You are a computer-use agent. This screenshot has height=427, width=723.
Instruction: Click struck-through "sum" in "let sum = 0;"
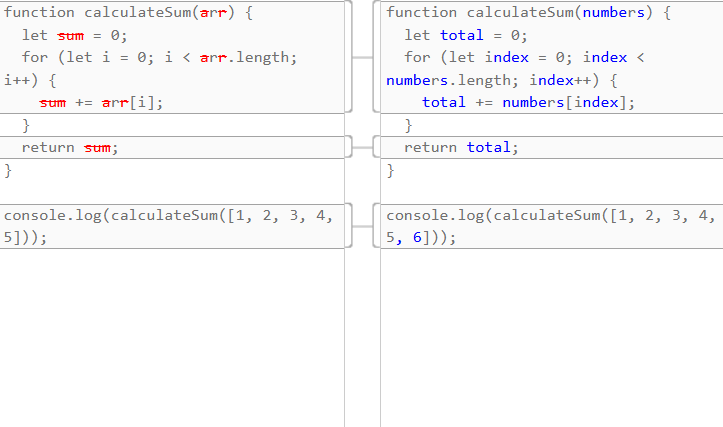coord(71,35)
